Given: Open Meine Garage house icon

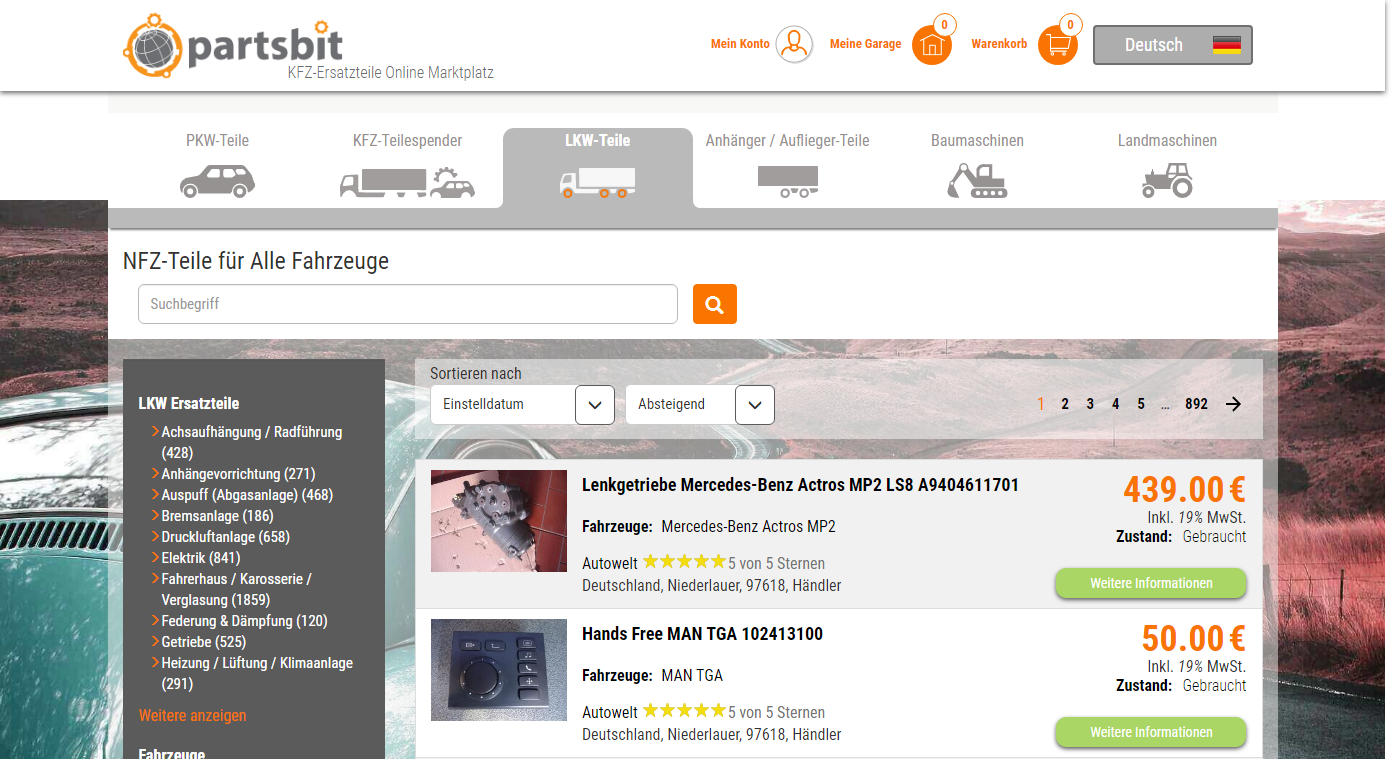Looking at the screenshot, I should tap(932, 45).
